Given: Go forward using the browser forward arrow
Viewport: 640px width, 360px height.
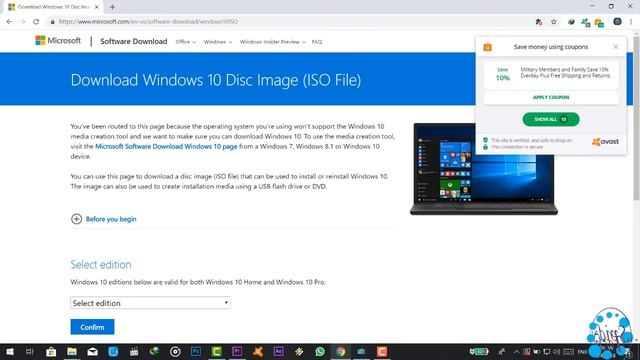Looking at the screenshot, I should coord(22,22).
